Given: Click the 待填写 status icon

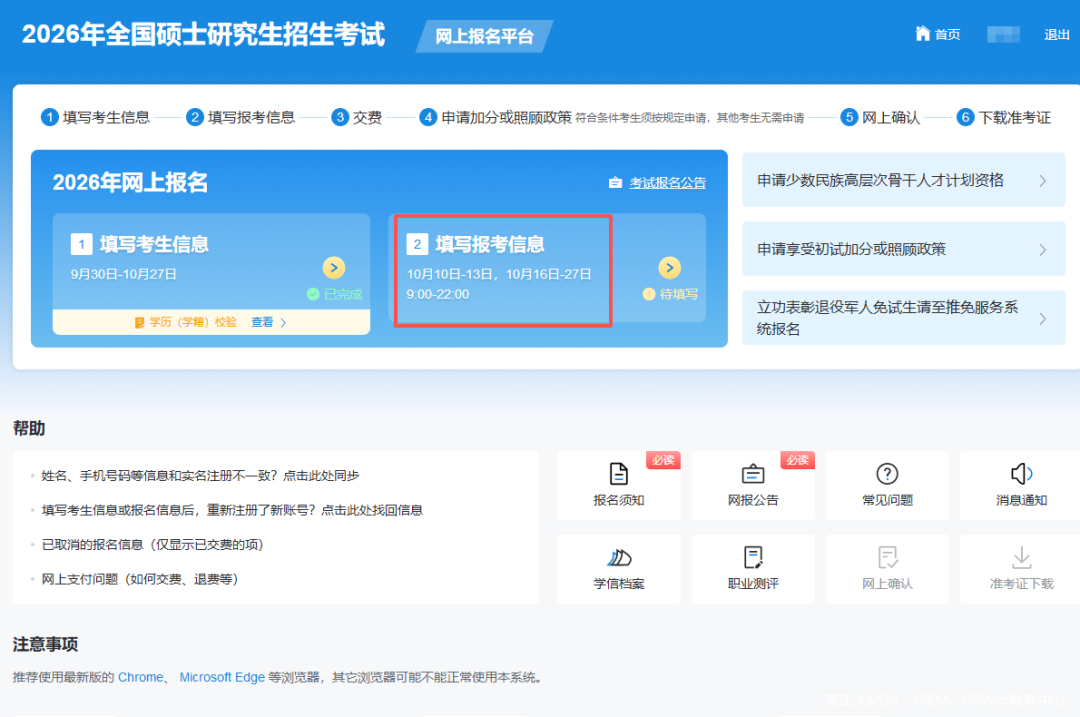Looking at the screenshot, I should coord(648,294).
